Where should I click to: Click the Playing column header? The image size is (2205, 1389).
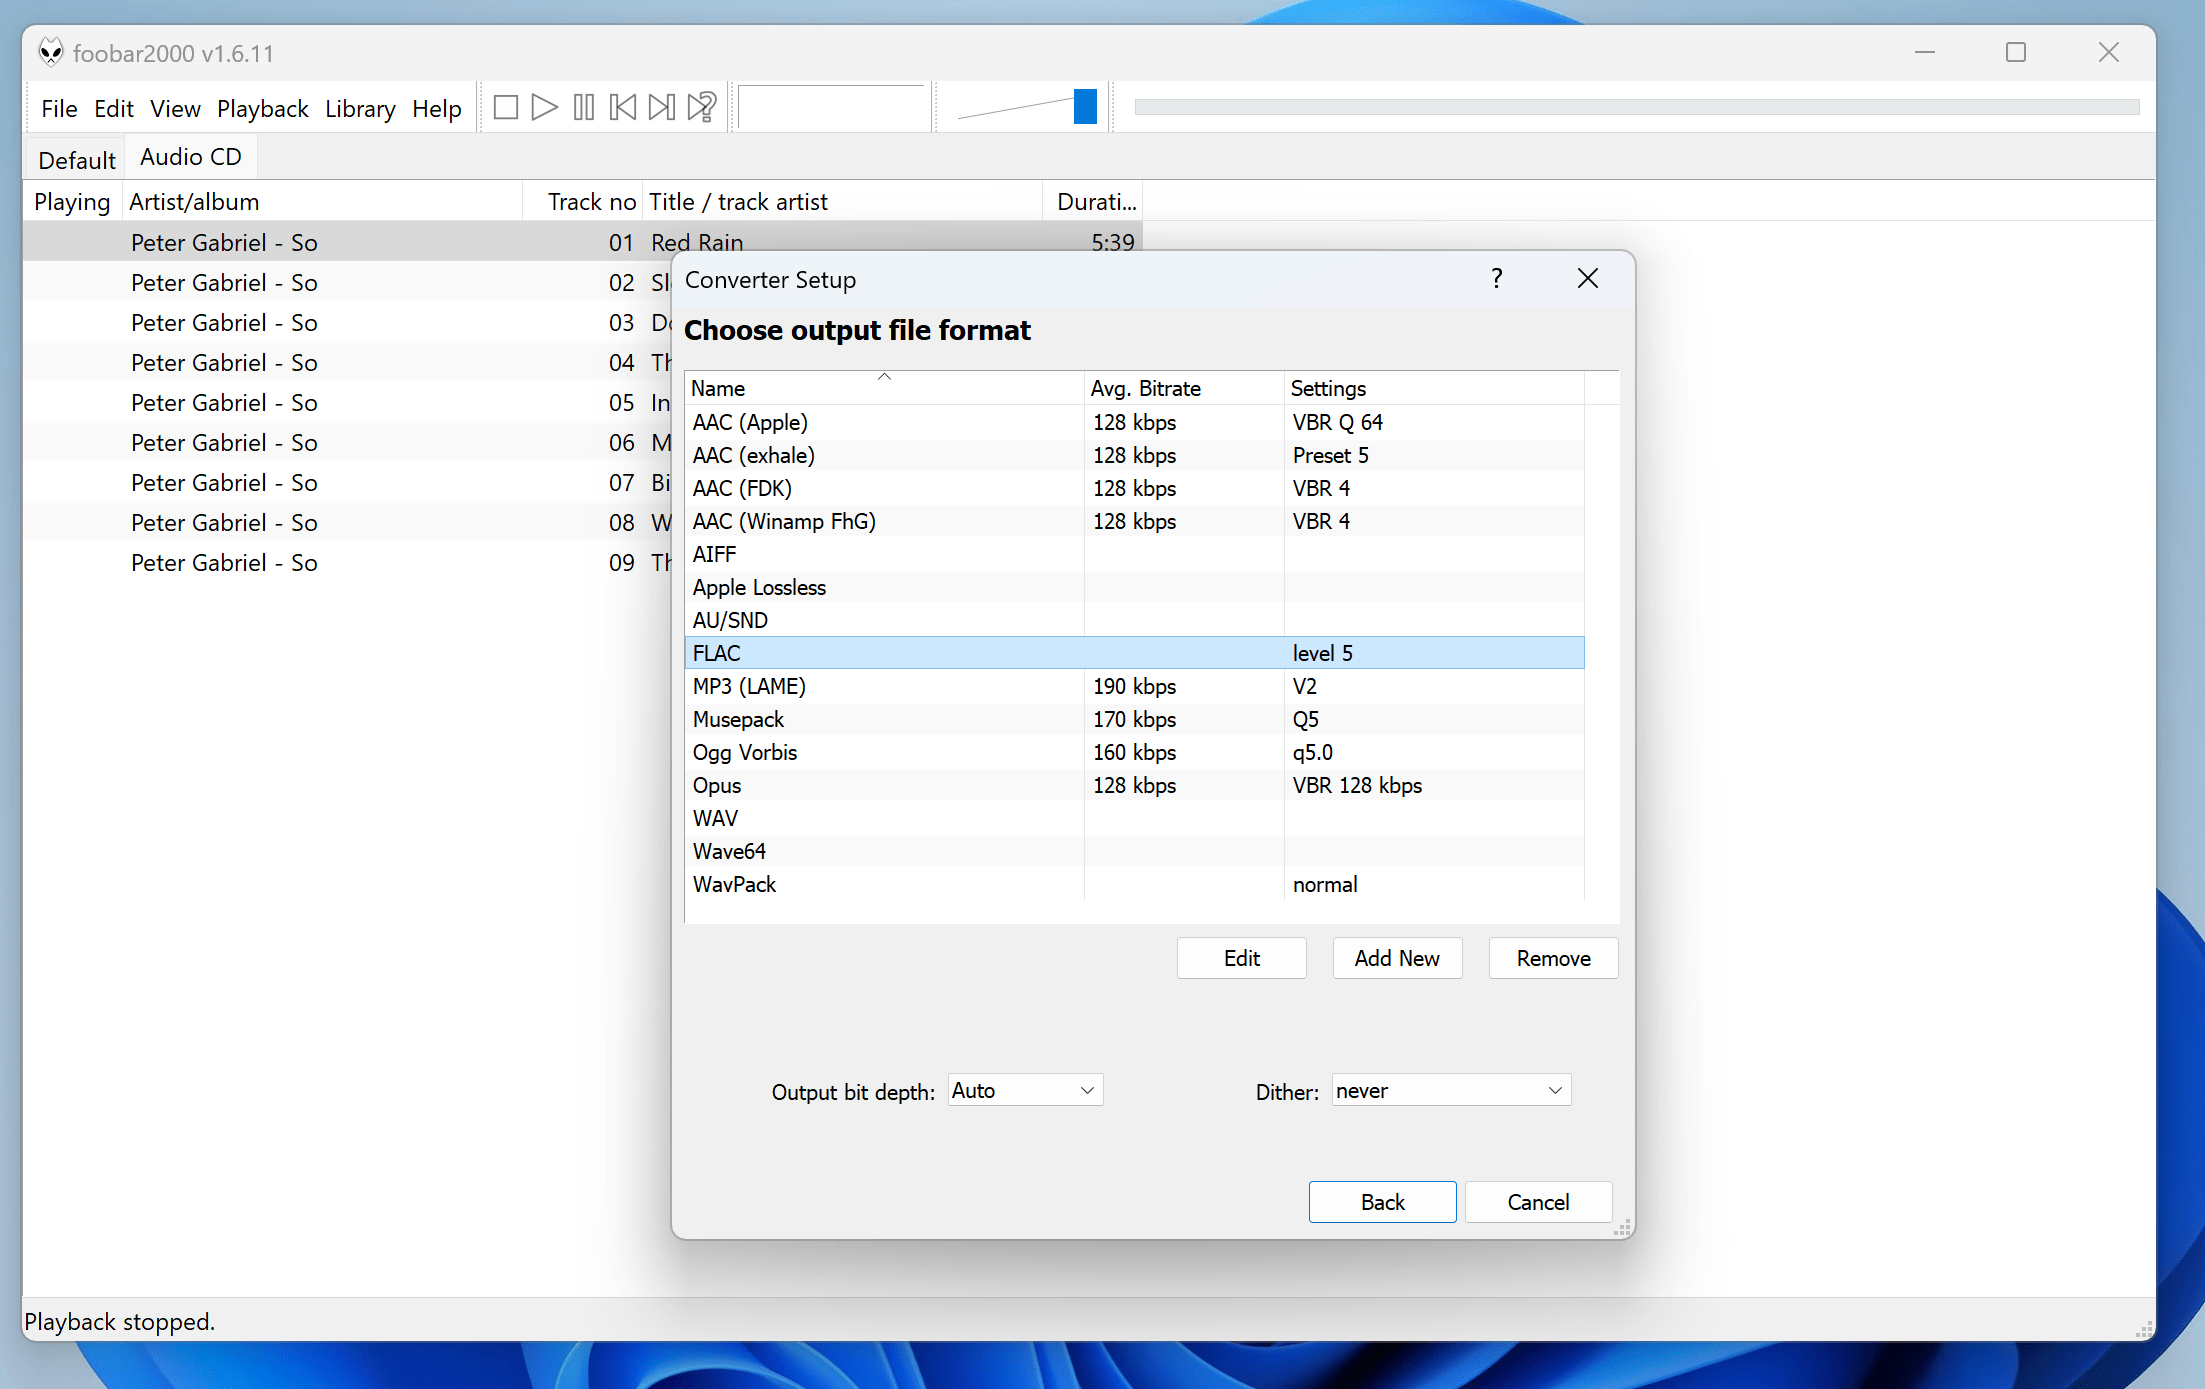click(72, 201)
